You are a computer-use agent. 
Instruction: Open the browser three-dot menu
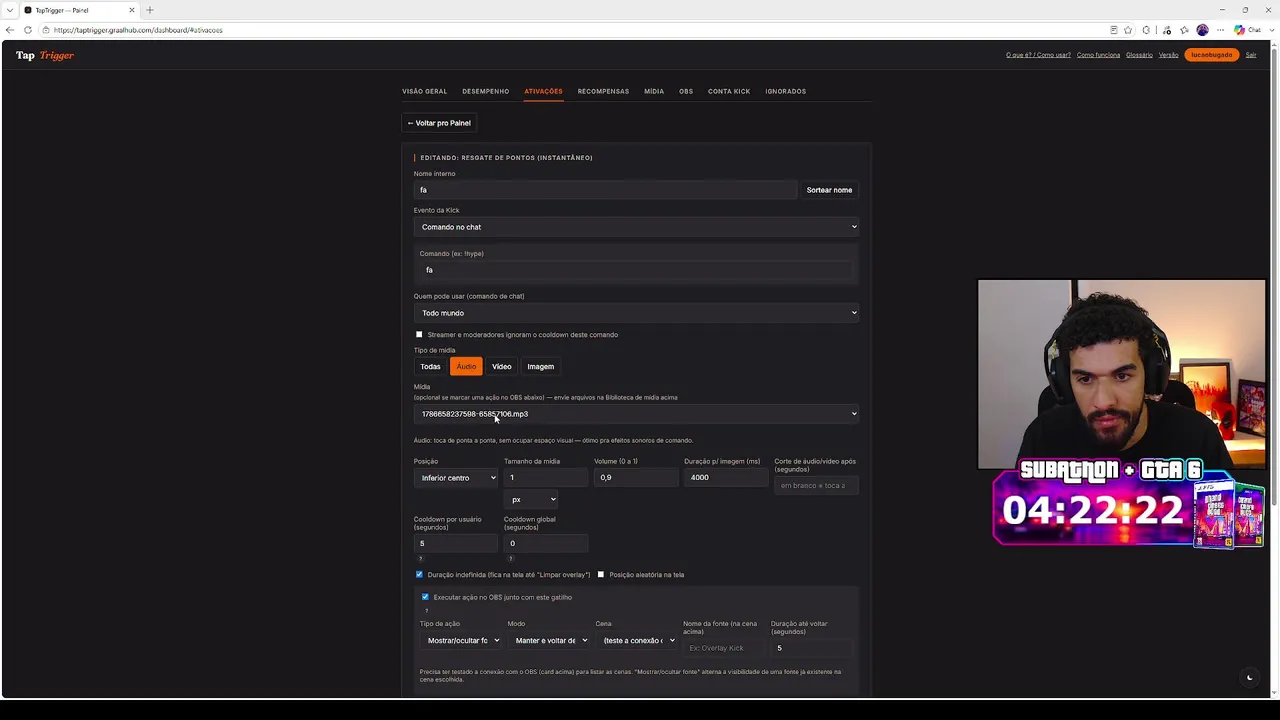pyautogui.click(x=1220, y=30)
